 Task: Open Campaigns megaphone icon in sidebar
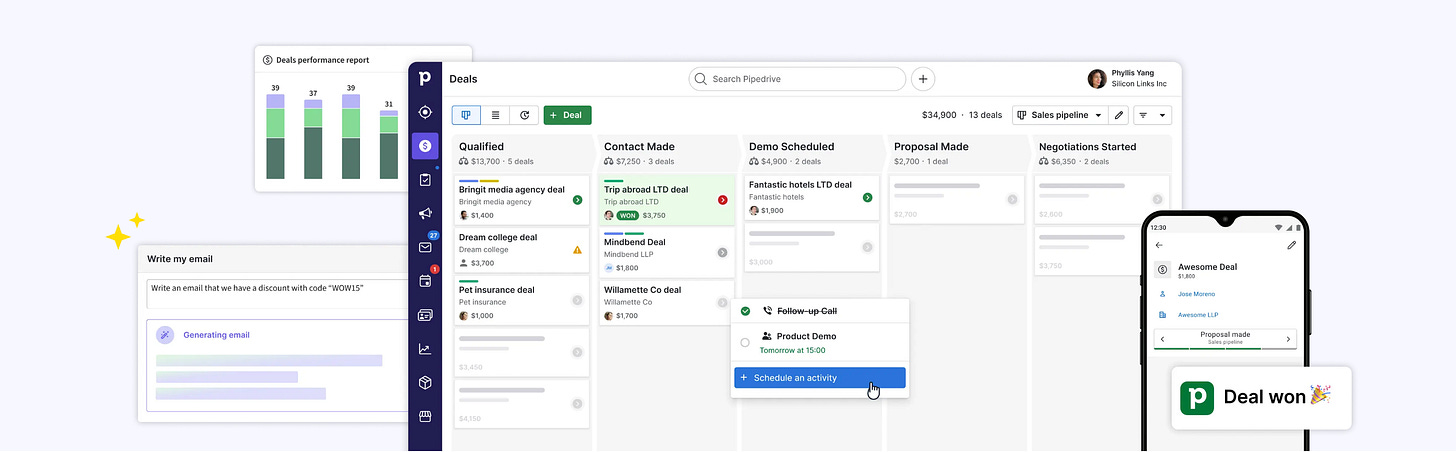(x=425, y=214)
